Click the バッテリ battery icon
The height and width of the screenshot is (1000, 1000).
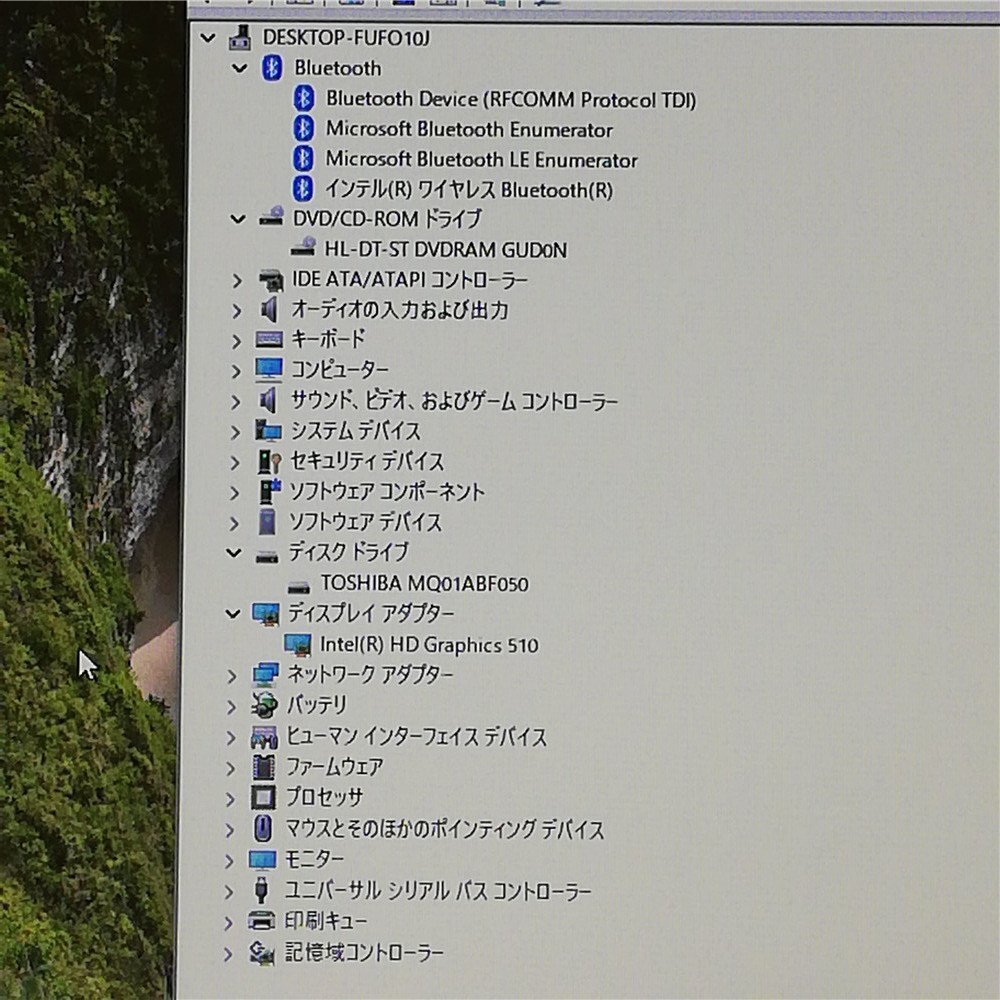[x=266, y=706]
